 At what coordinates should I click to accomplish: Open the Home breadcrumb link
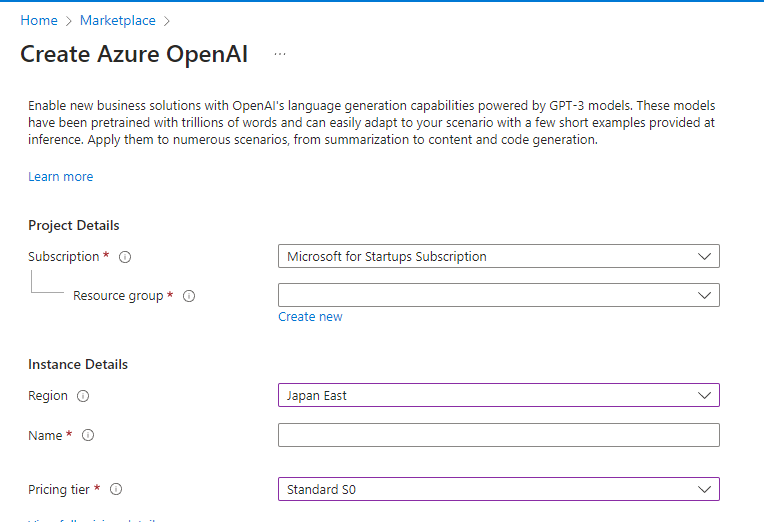pos(39,20)
